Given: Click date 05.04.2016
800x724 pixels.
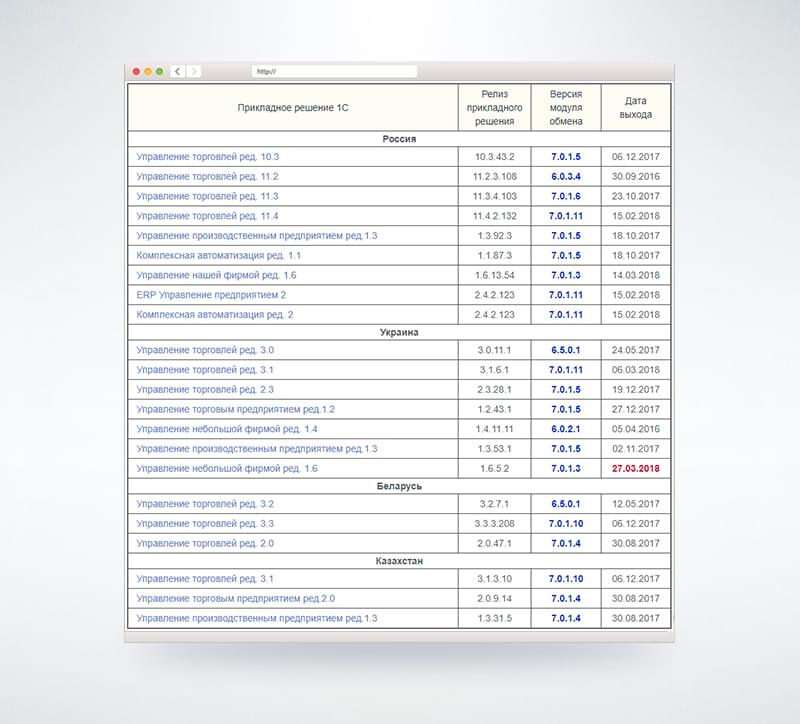Looking at the screenshot, I should pos(636,429).
